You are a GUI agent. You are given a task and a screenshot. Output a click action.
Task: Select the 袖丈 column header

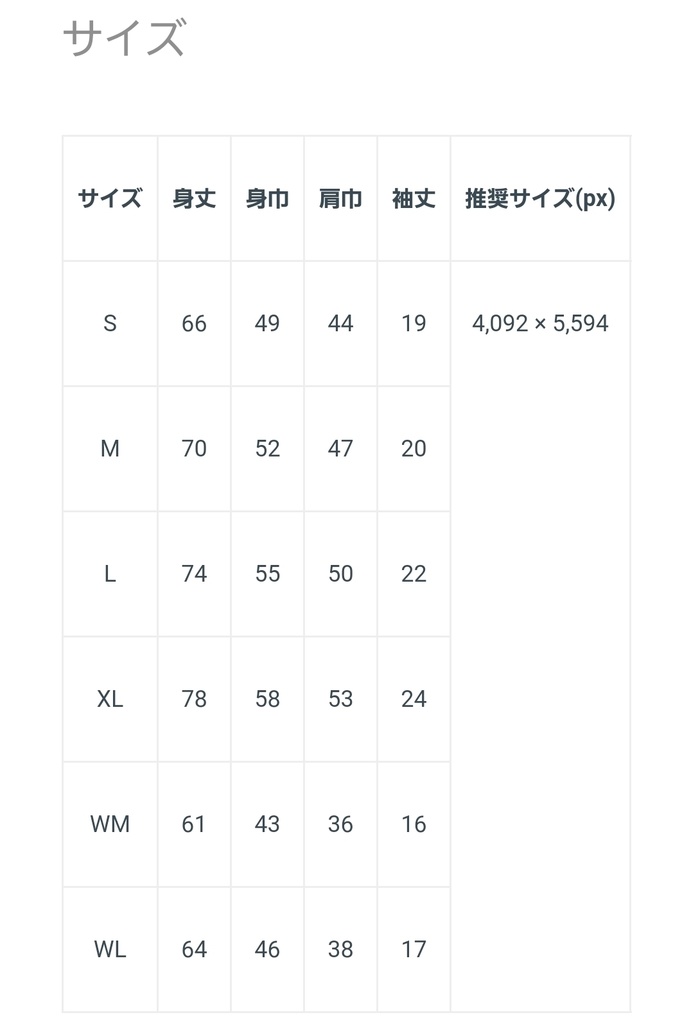pyautogui.click(x=413, y=198)
